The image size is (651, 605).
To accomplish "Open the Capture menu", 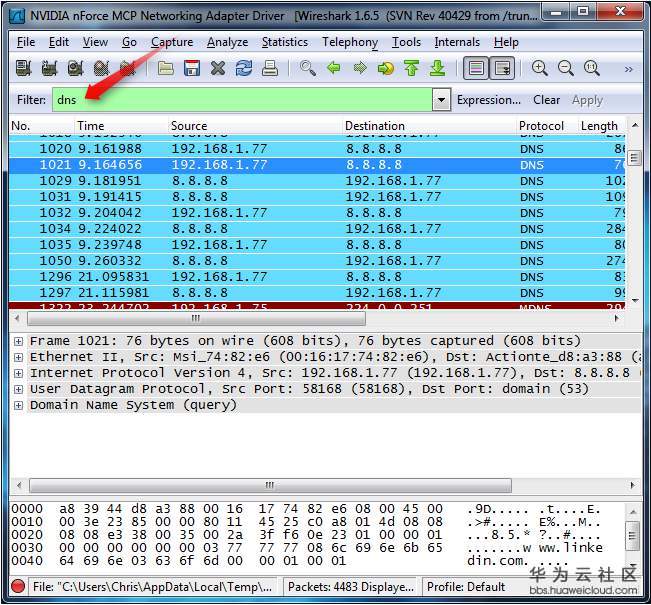I will point(172,42).
